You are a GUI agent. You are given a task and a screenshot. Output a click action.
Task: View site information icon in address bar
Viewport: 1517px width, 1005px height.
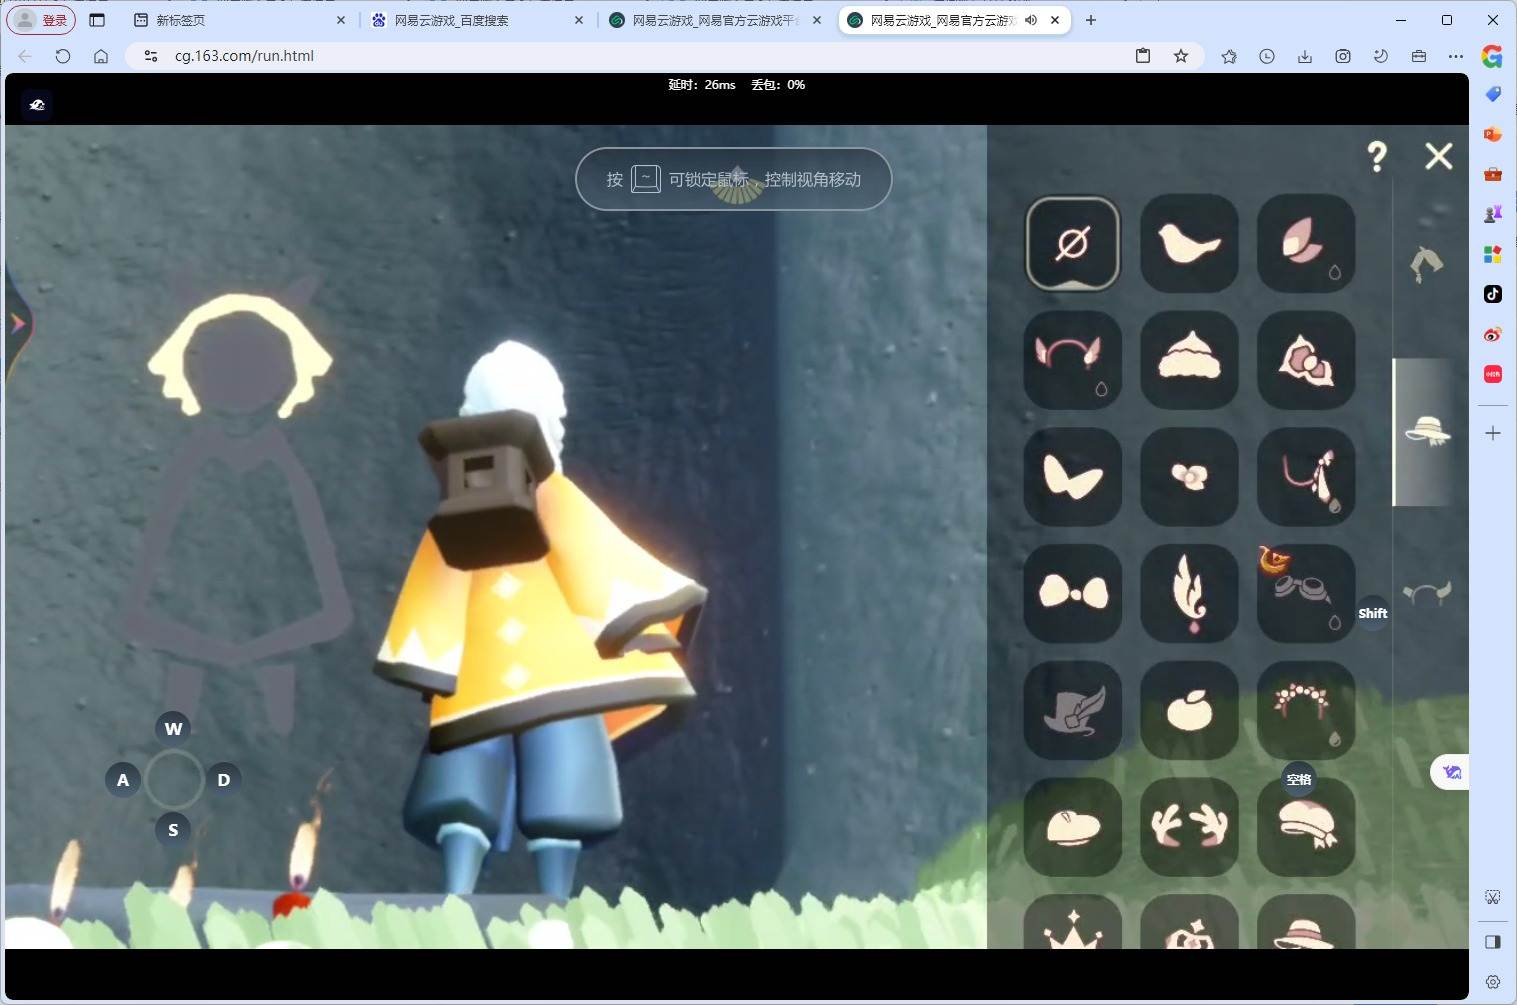(151, 56)
